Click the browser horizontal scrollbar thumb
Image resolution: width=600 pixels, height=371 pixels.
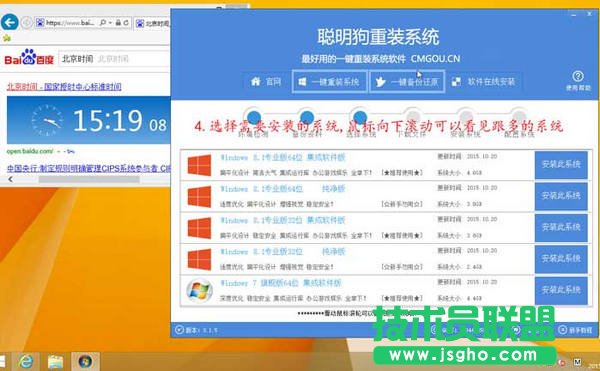coord(89,179)
